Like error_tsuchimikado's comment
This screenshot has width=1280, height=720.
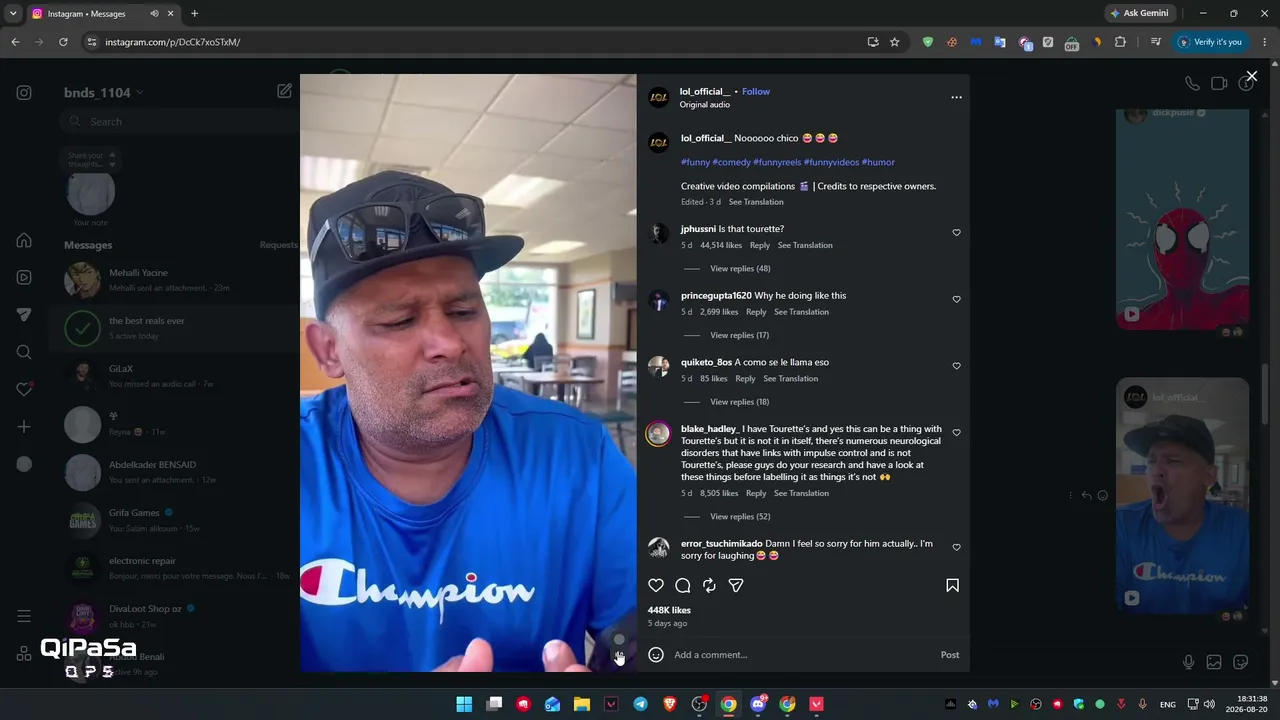tap(956, 547)
